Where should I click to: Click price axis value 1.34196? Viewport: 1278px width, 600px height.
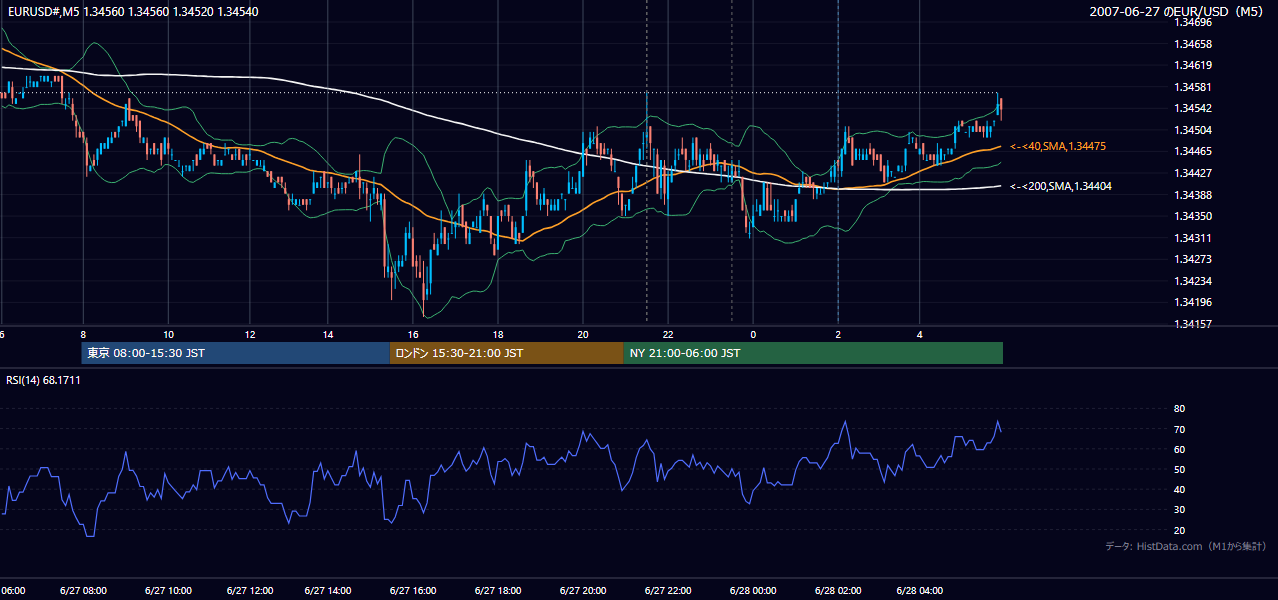click(1192, 302)
